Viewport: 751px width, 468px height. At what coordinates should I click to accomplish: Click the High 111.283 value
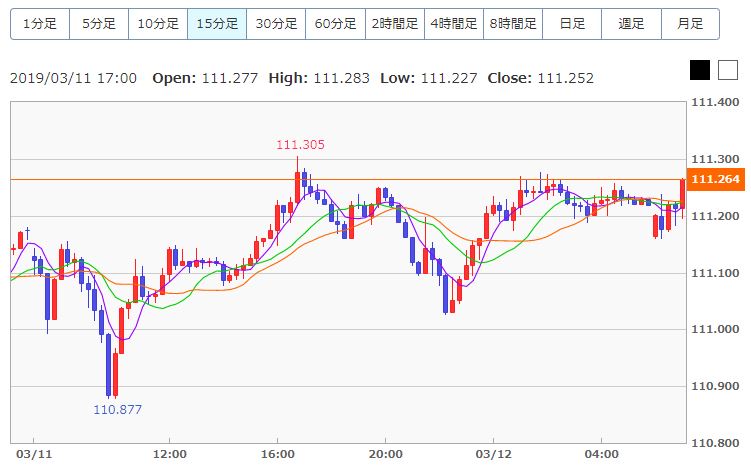point(341,78)
